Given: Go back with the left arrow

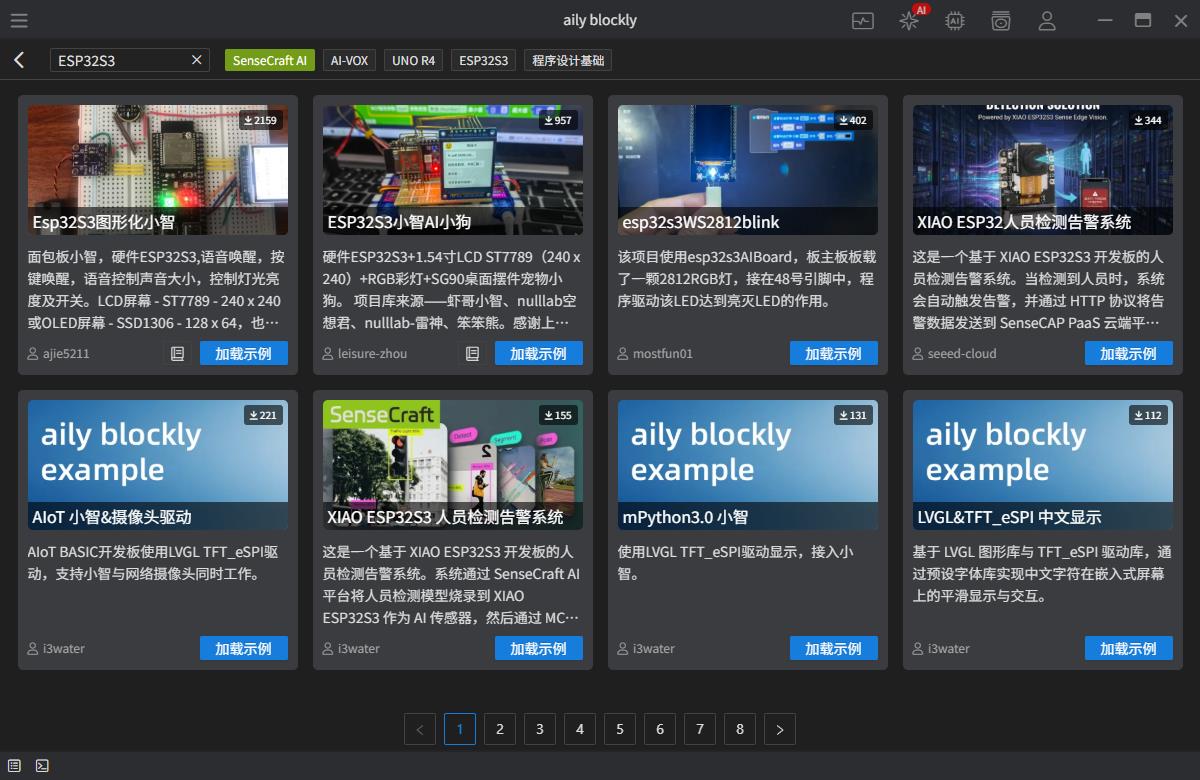Looking at the screenshot, I should click(x=19, y=60).
